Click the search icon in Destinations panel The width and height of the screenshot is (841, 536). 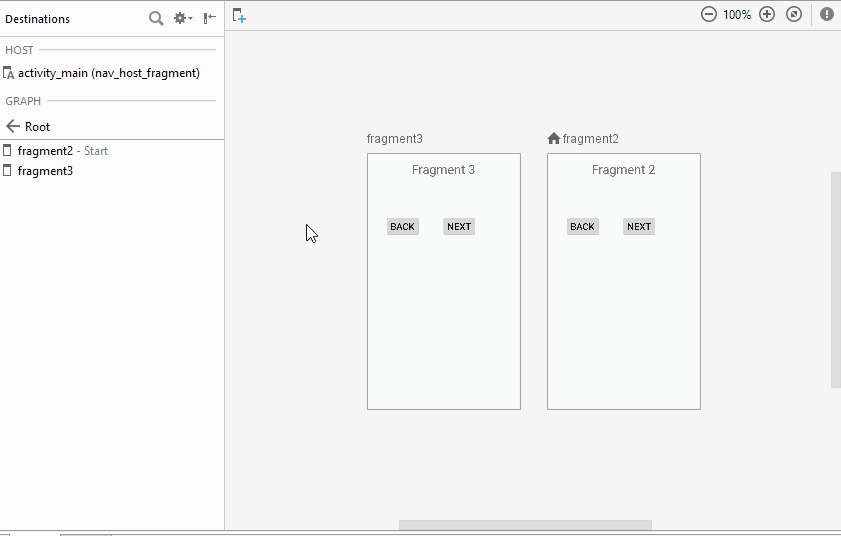coord(156,18)
